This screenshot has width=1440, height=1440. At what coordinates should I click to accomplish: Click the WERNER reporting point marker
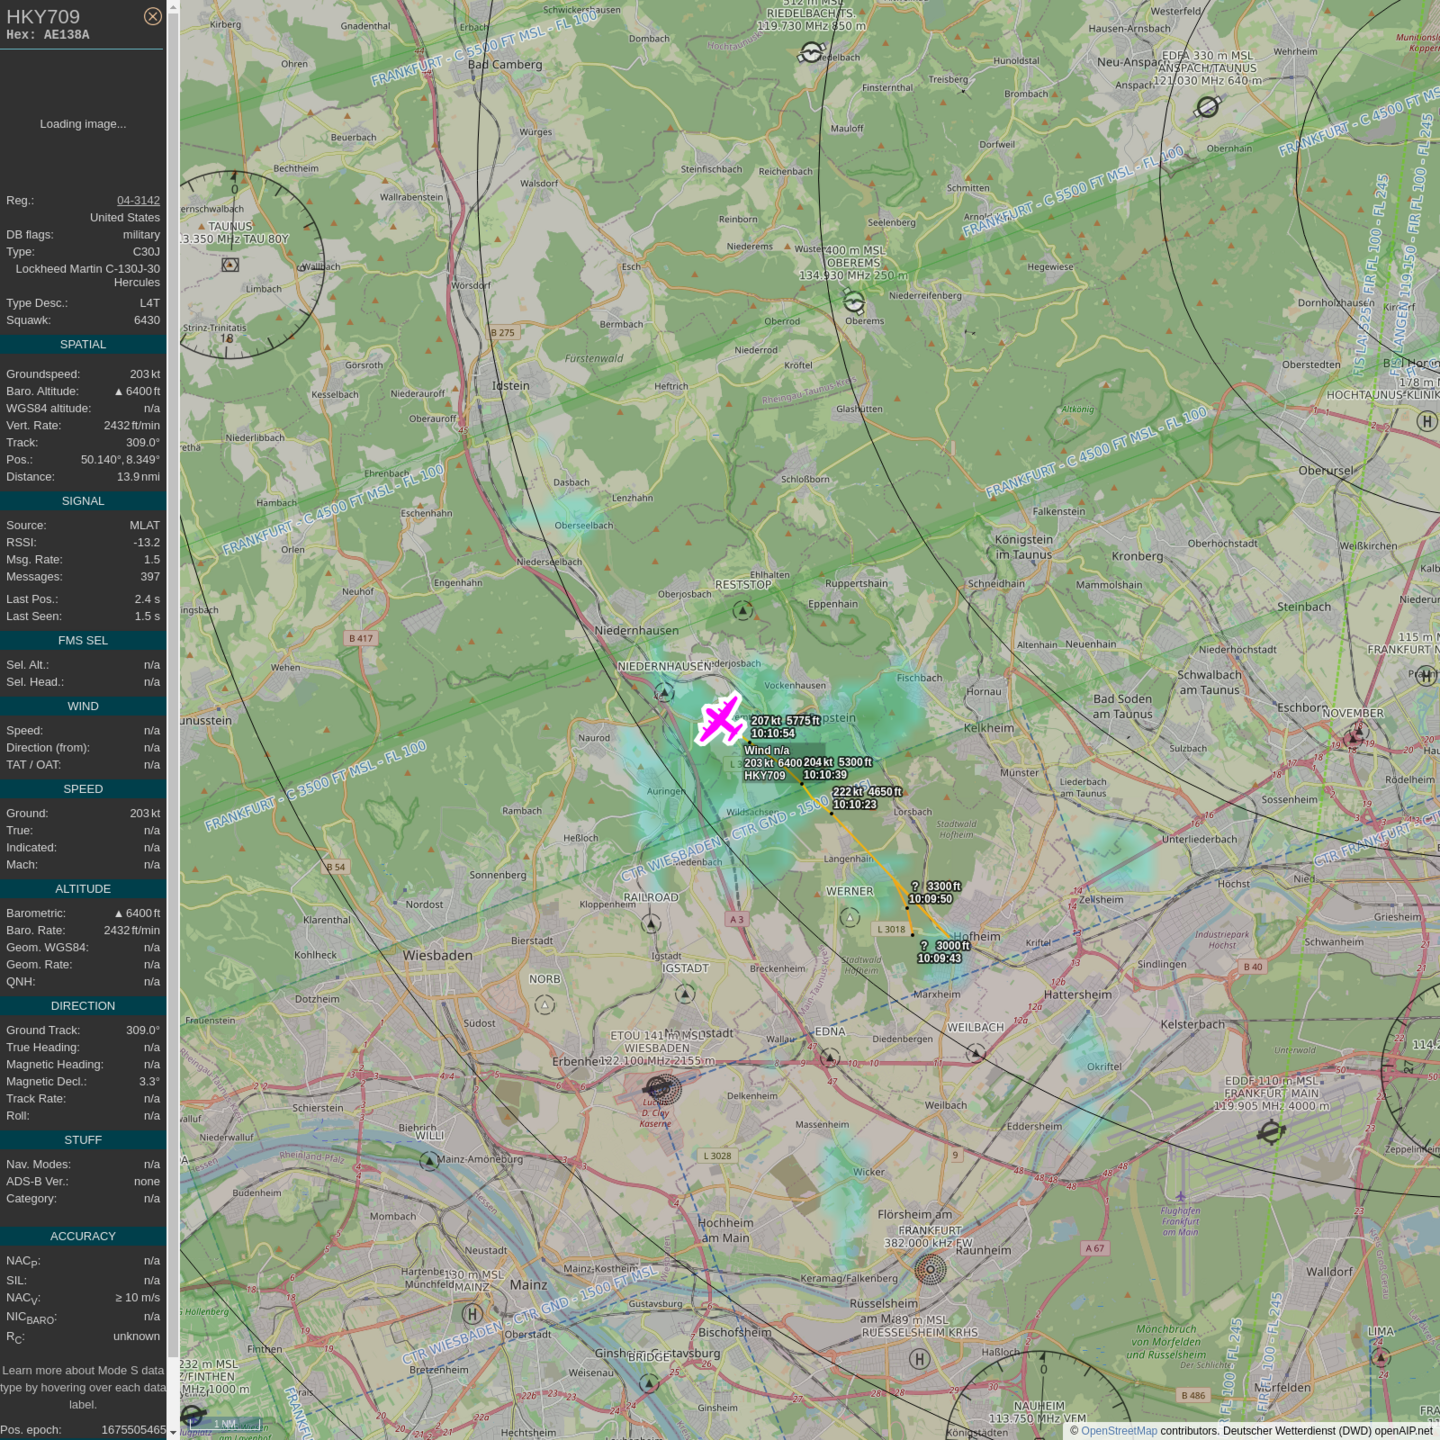point(850,917)
